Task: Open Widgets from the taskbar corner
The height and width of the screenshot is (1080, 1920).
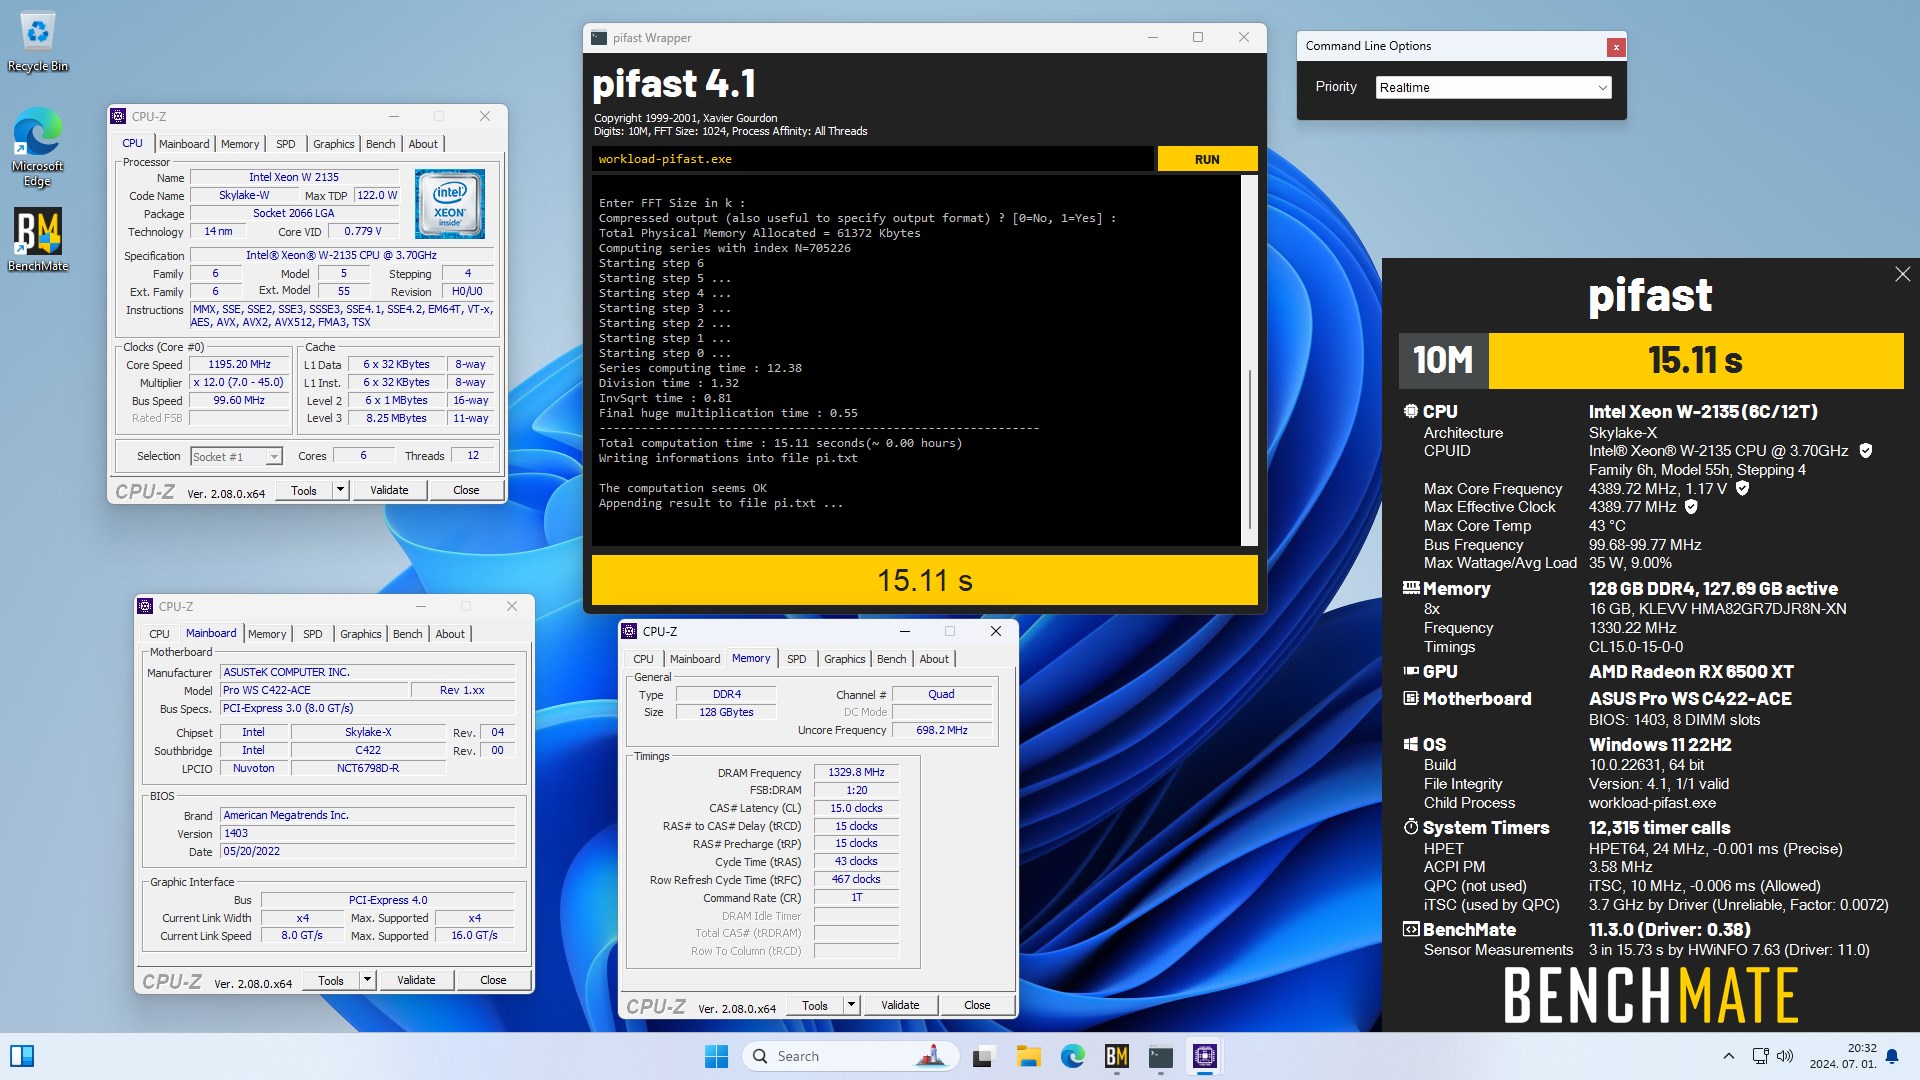Action: click(22, 1056)
